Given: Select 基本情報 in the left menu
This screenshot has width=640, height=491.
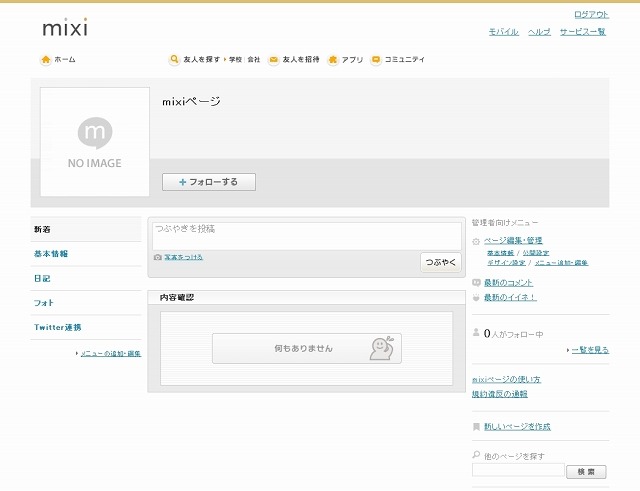Looking at the screenshot, I should pyautogui.click(x=52, y=254).
